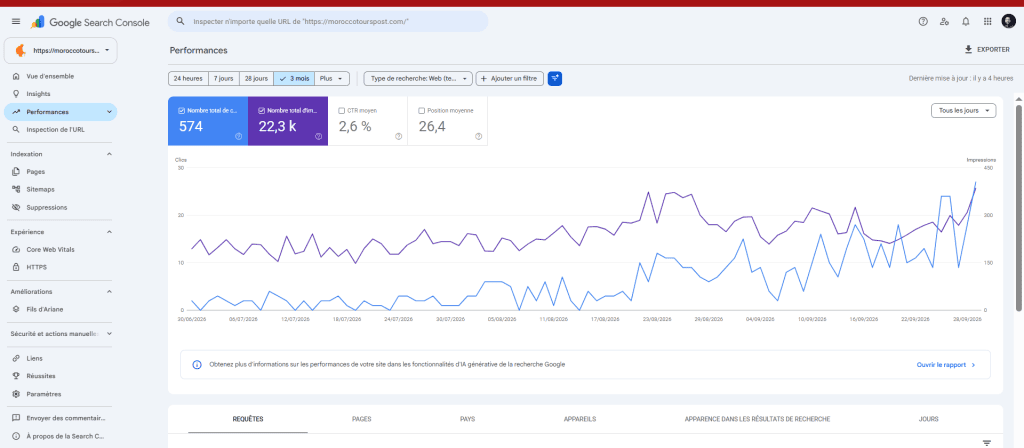This screenshot has height=448, width=1024.
Task: Click the property site favicon
Action: tap(20, 50)
